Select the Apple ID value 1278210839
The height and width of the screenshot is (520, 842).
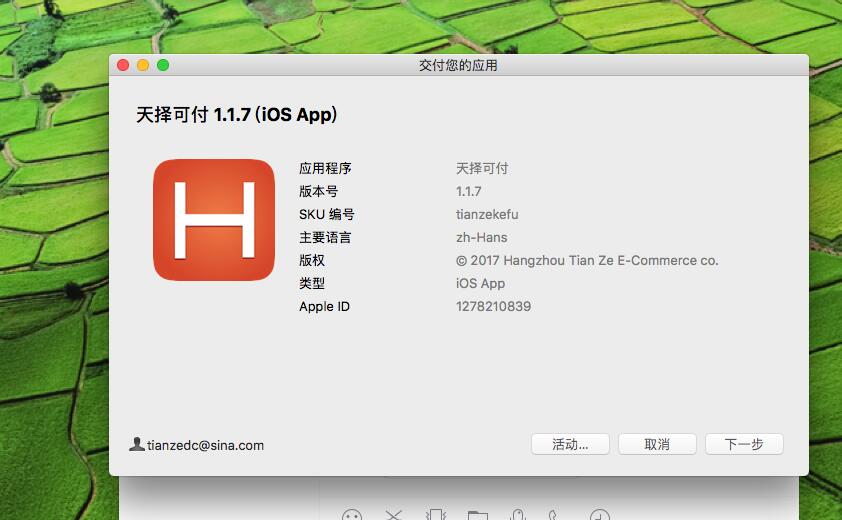coord(493,306)
